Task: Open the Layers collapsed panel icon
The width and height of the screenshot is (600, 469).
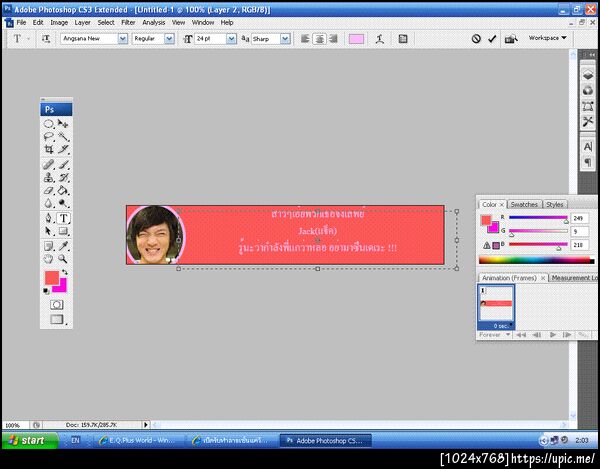Action: pyautogui.click(x=588, y=75)
